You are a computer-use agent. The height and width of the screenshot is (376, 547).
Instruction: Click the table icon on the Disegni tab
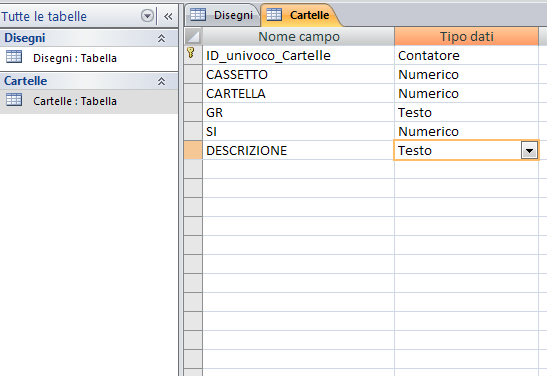198,15
